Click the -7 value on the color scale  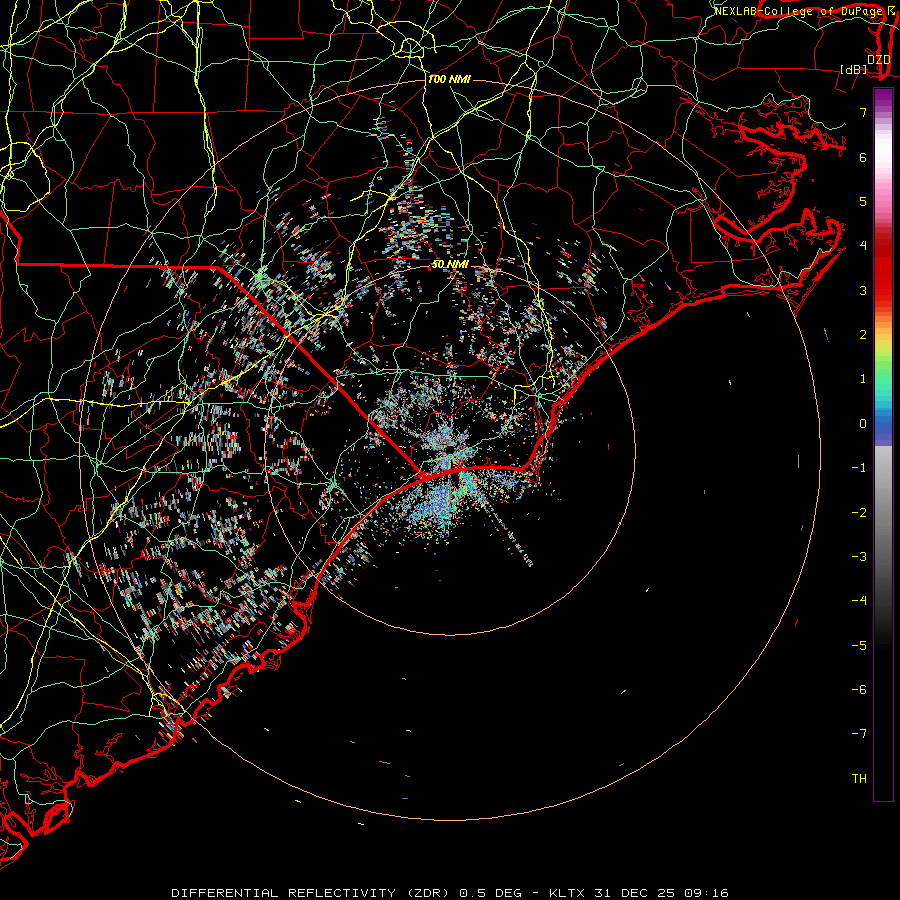pyautogui.click(x=859, y=734)
